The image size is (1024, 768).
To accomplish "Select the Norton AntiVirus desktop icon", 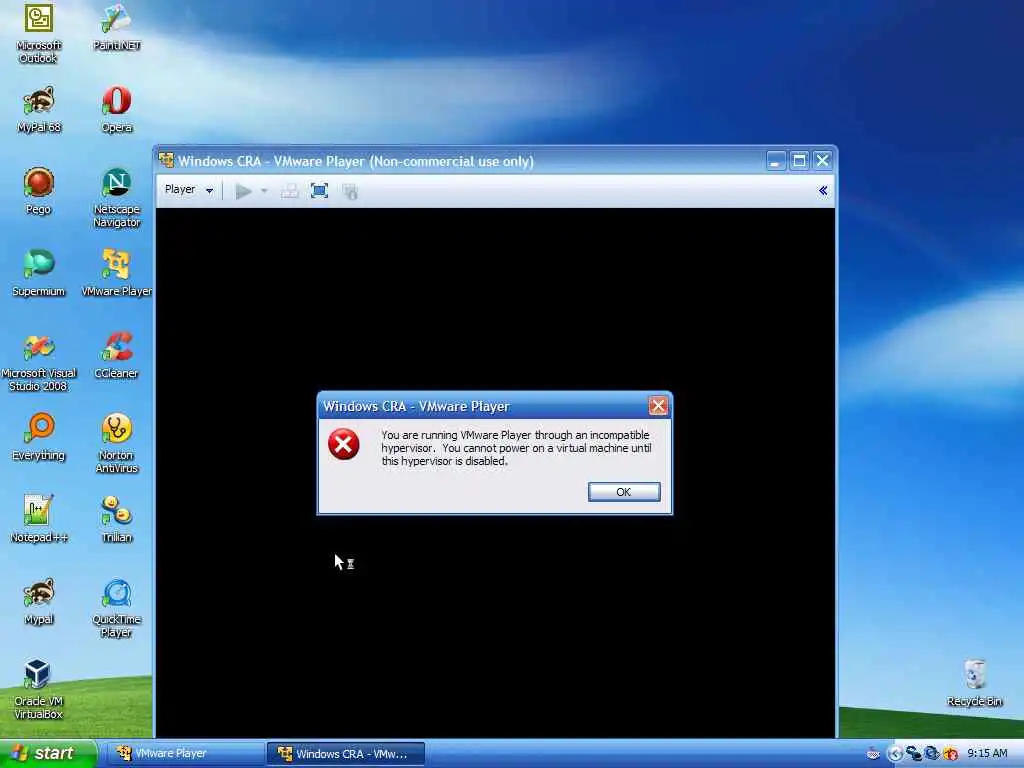I will point(116,443).
